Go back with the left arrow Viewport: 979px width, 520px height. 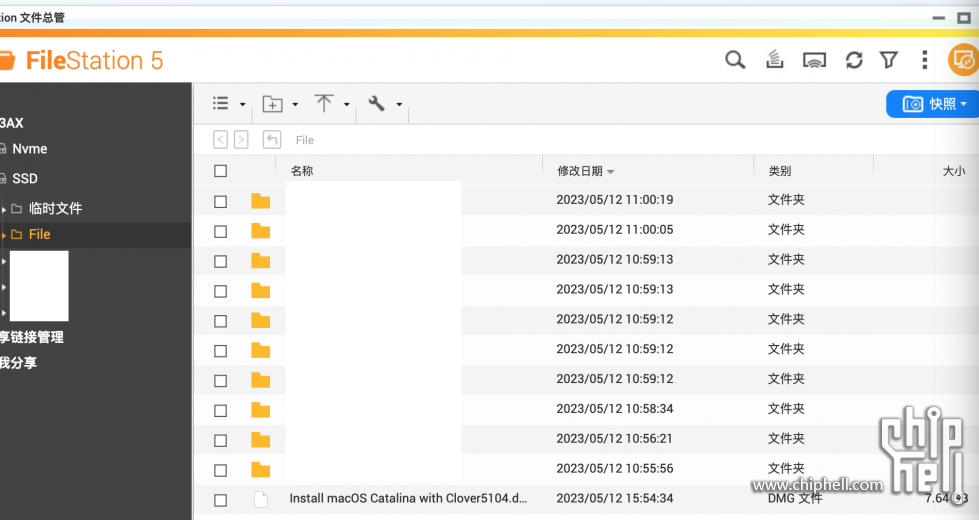(x=220, y=139)
